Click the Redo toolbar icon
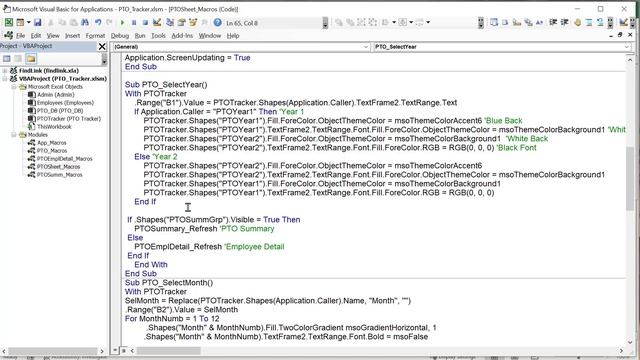 109,22
